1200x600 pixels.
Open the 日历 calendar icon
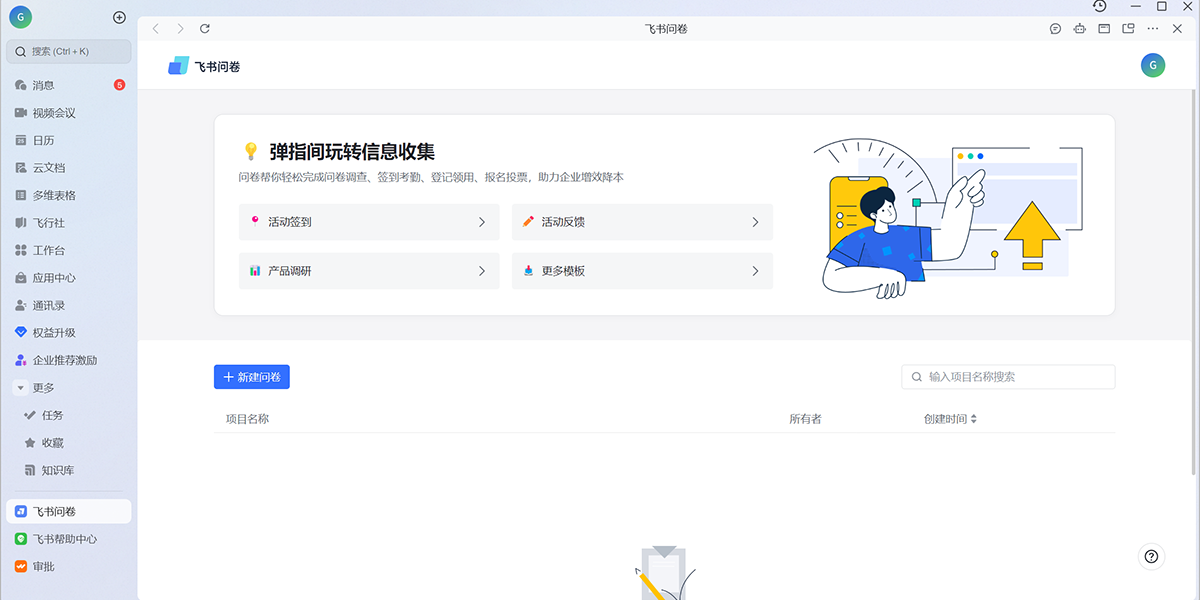point(40,140)
